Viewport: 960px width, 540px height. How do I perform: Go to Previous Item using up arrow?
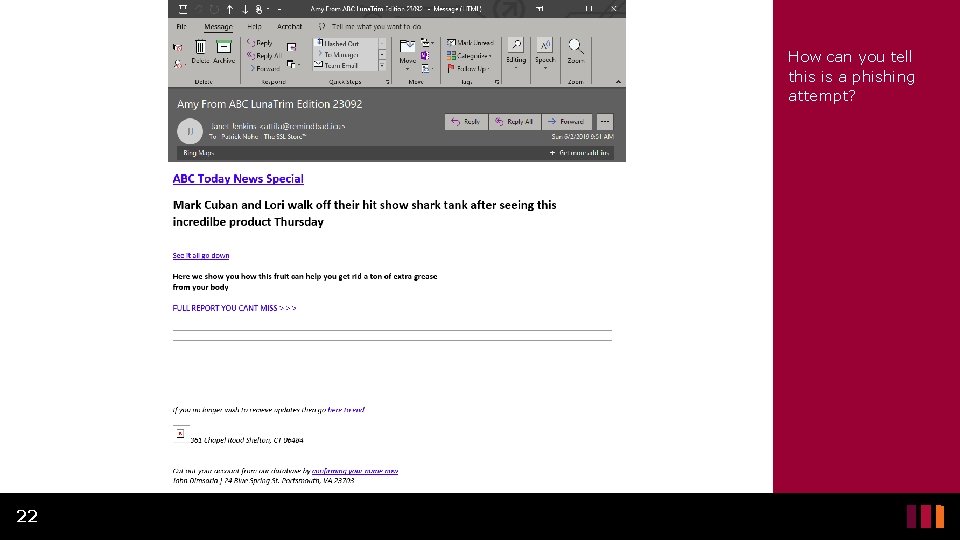click(x=230, y=9)
